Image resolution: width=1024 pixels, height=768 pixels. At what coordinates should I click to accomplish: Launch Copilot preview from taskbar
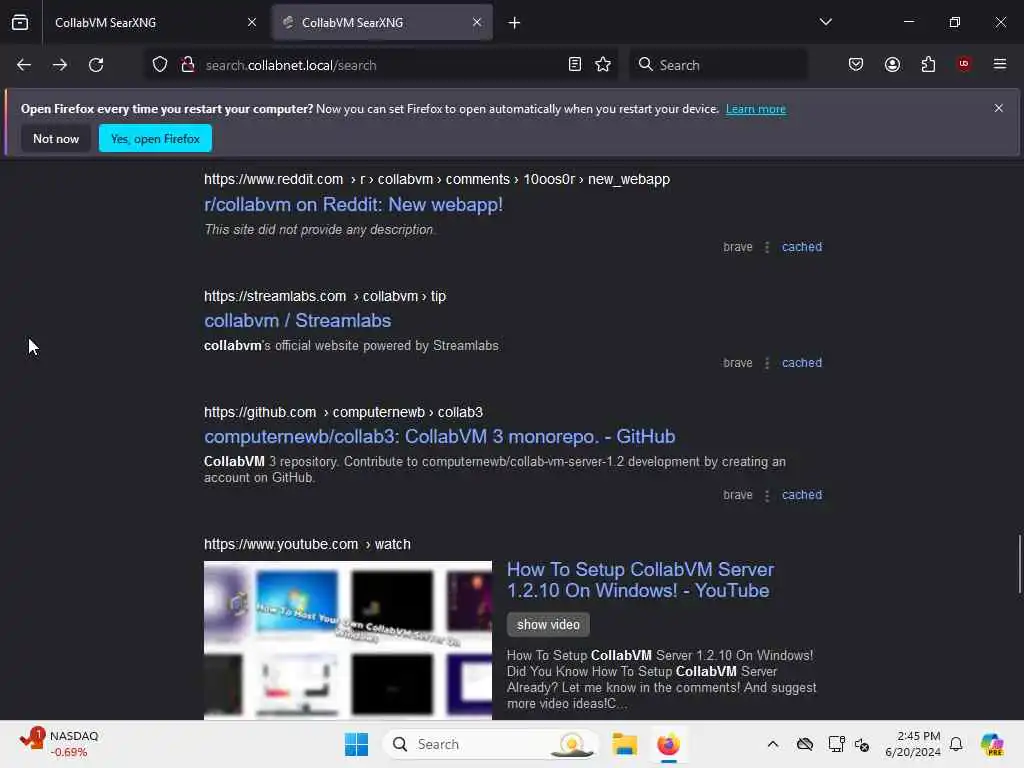coord(992,744)
